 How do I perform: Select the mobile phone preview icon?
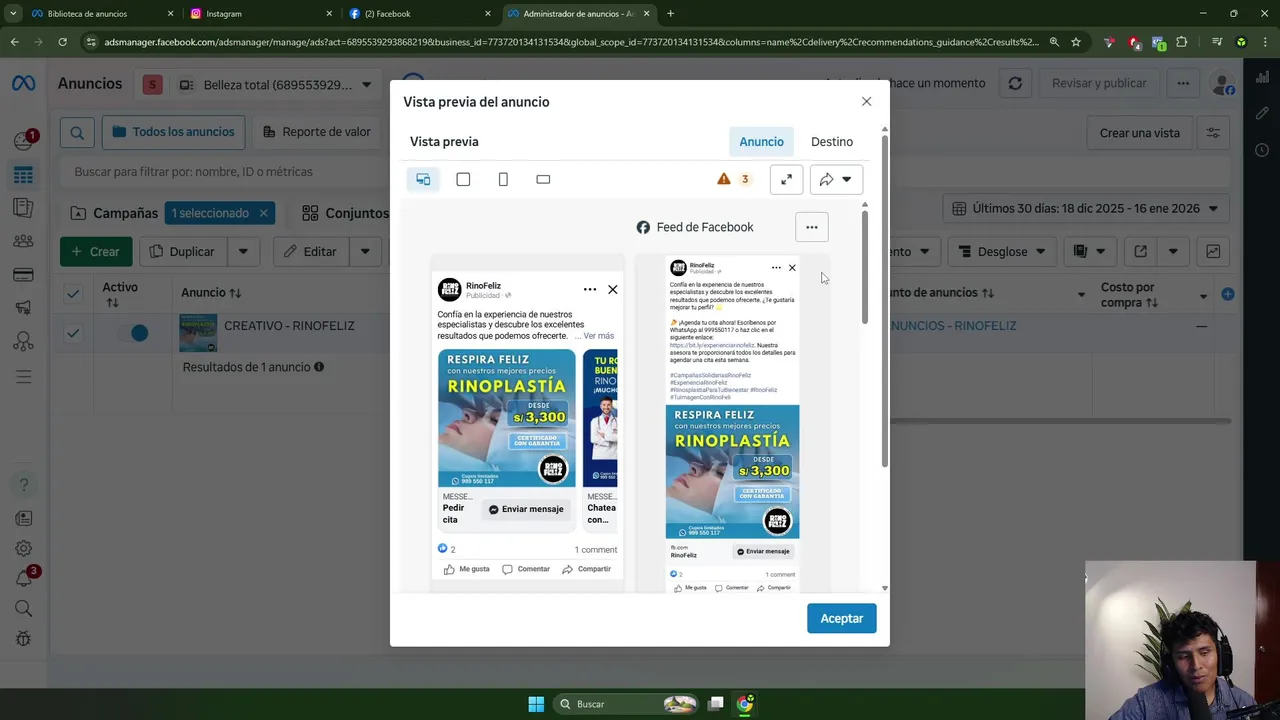coord(503,179)
